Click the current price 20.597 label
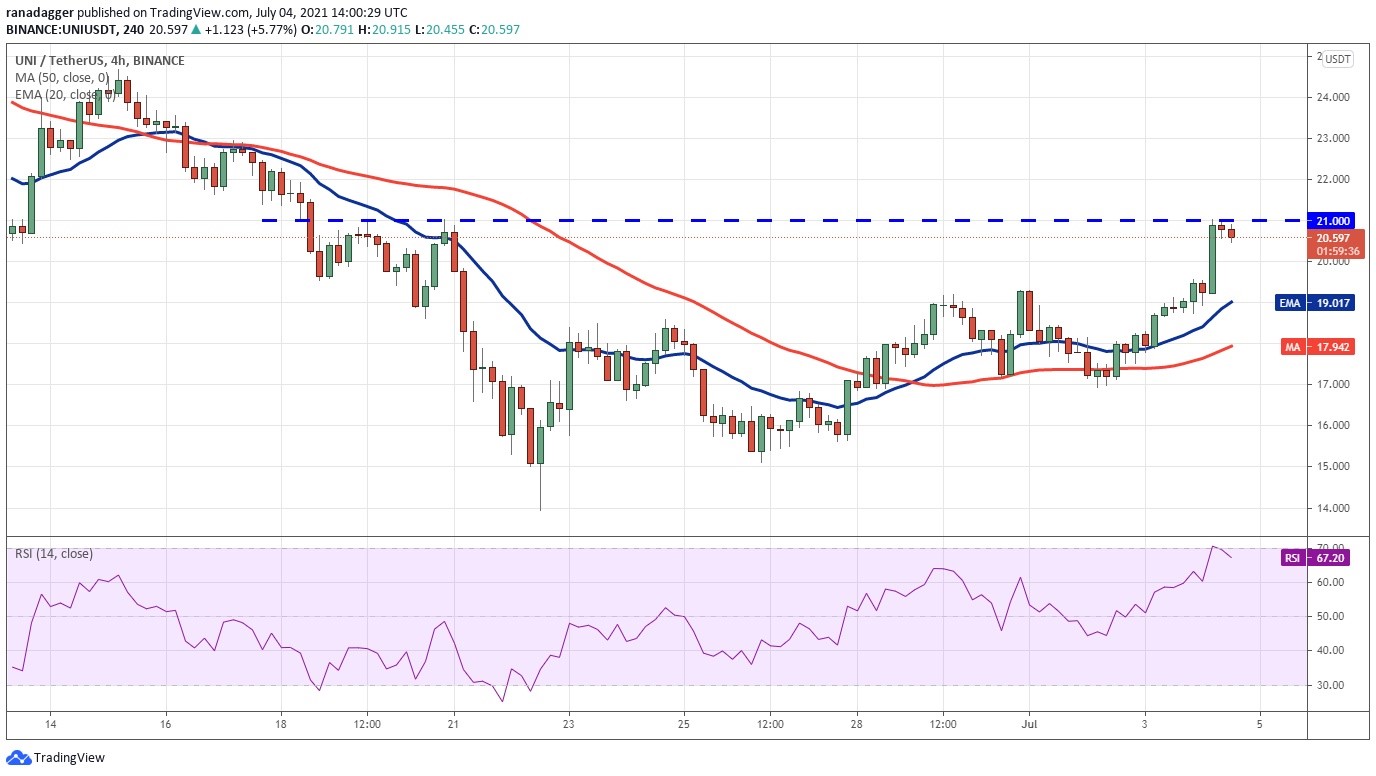 pyautogui.click(x=1334, y=238)
